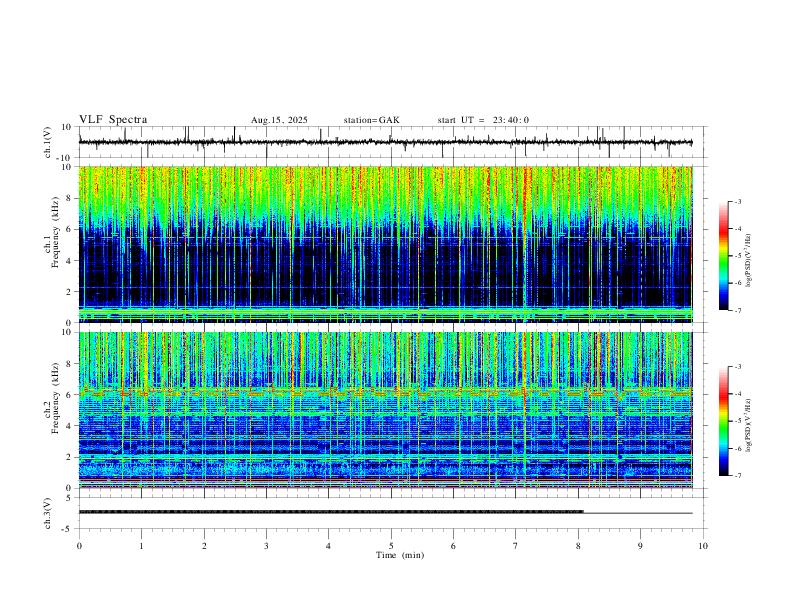Image resolution: width=792 pixels, height=612 pixels.
Task: Click the ch.1 color scale bar
Action: (x=723, y=256)
